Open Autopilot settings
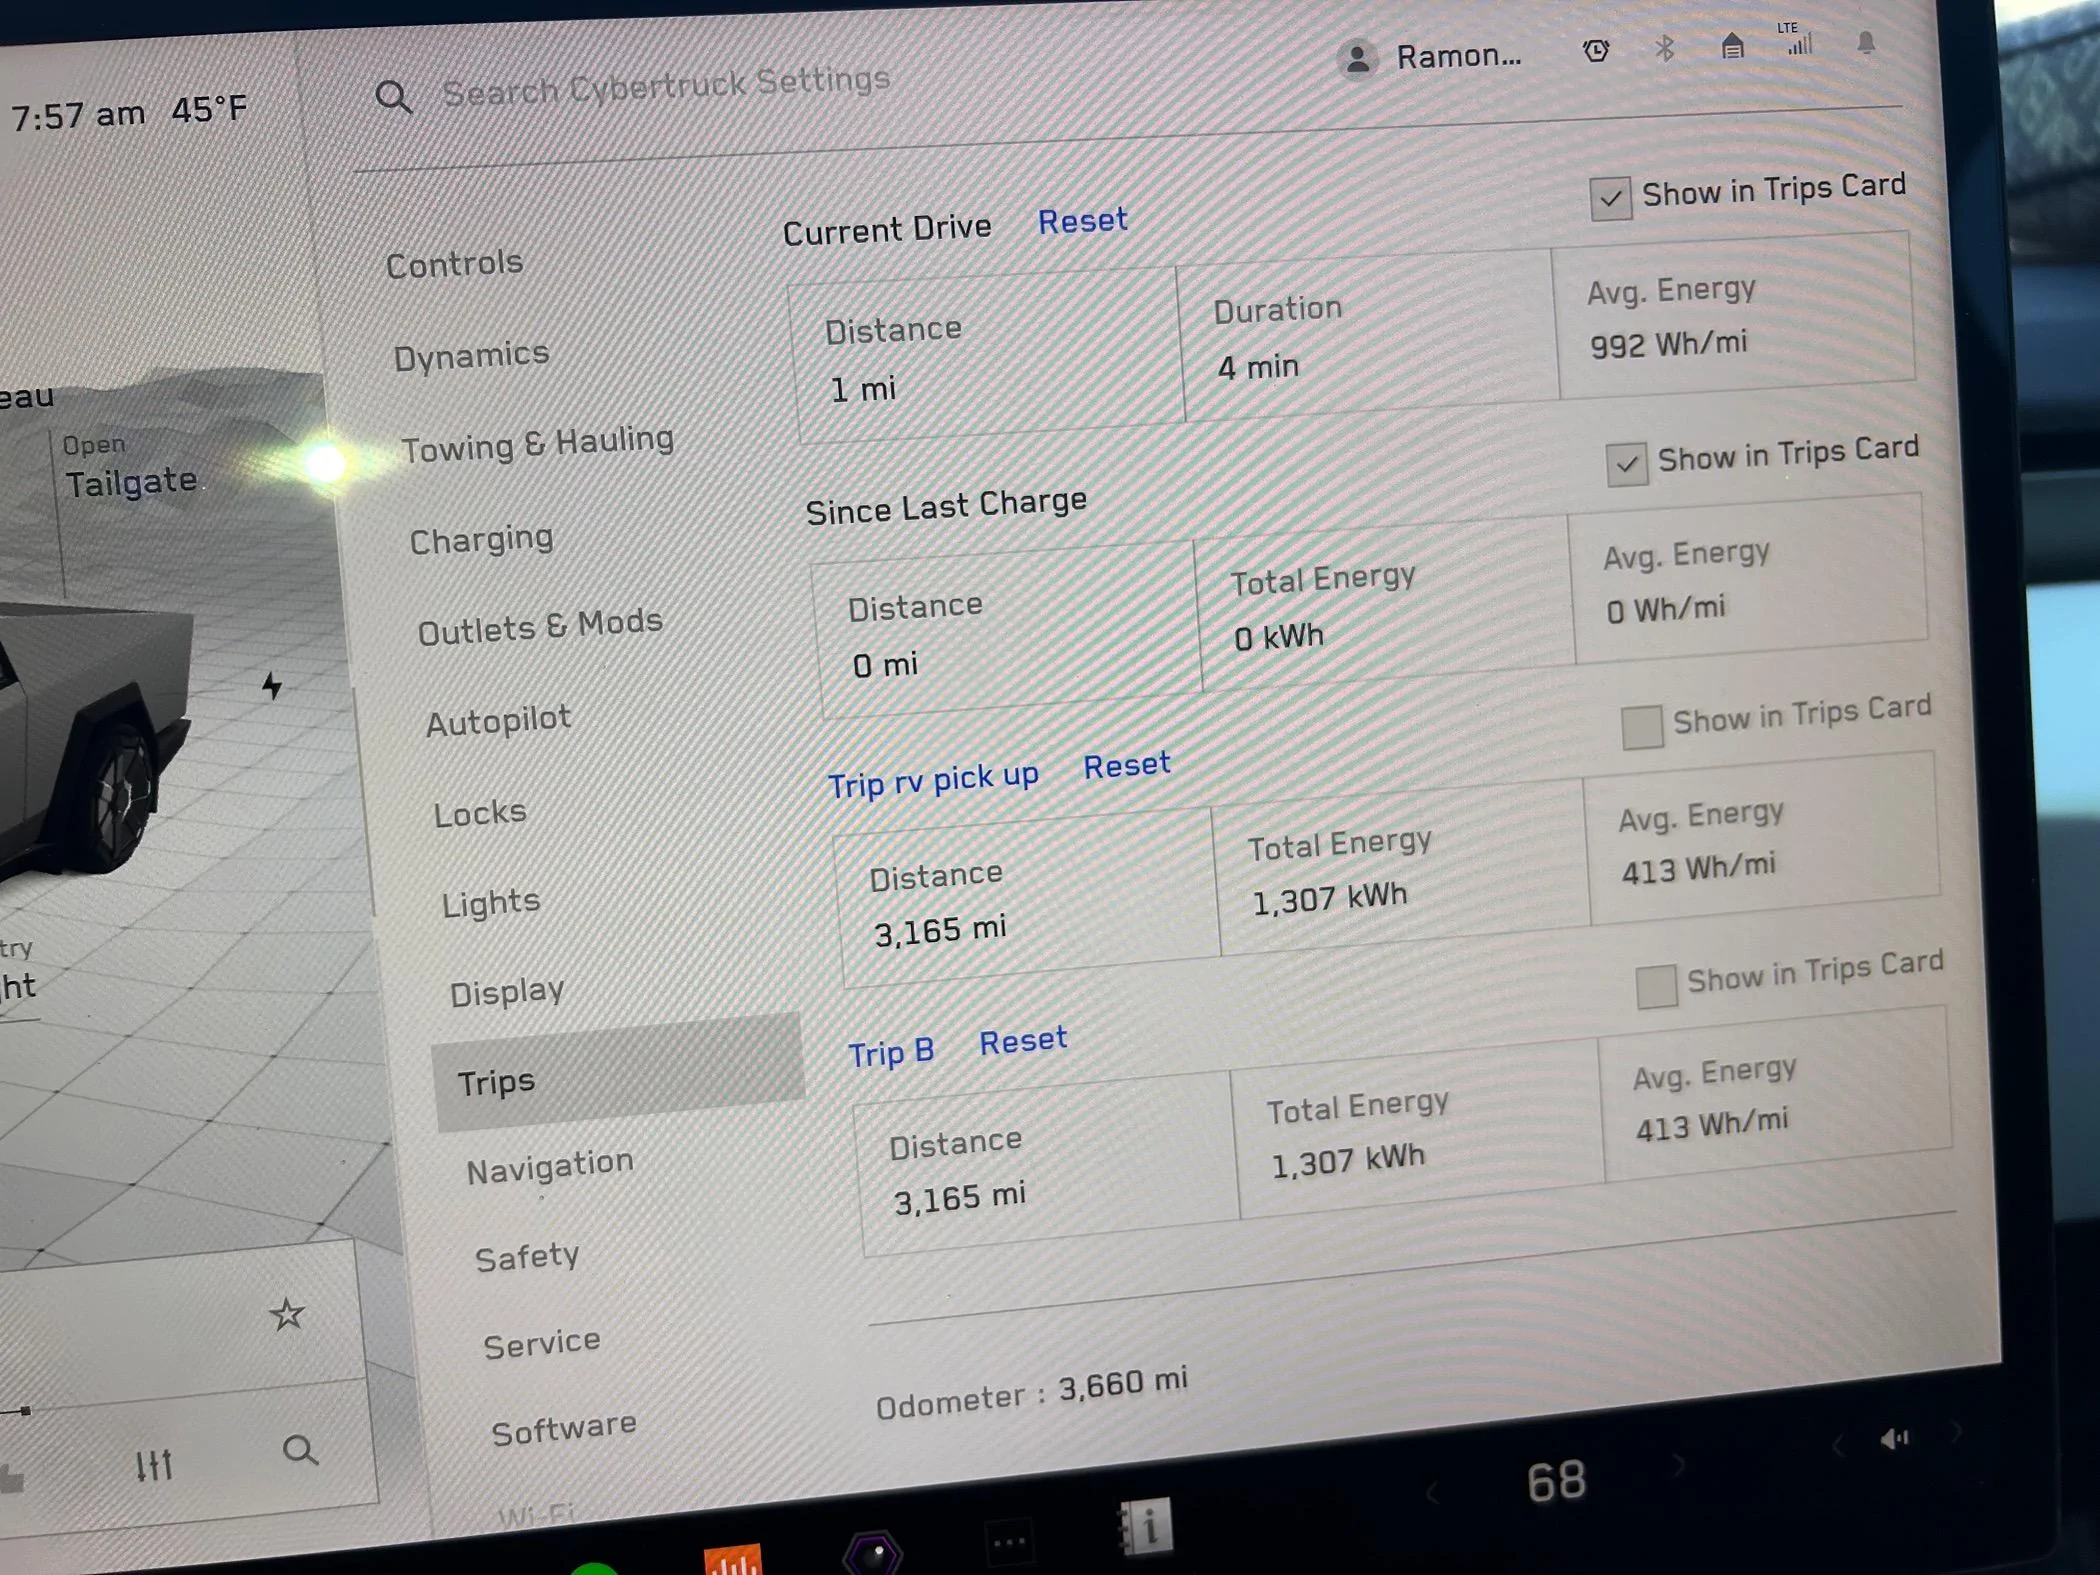The height and width of the screenshot is (1575, 2100). 498,720
